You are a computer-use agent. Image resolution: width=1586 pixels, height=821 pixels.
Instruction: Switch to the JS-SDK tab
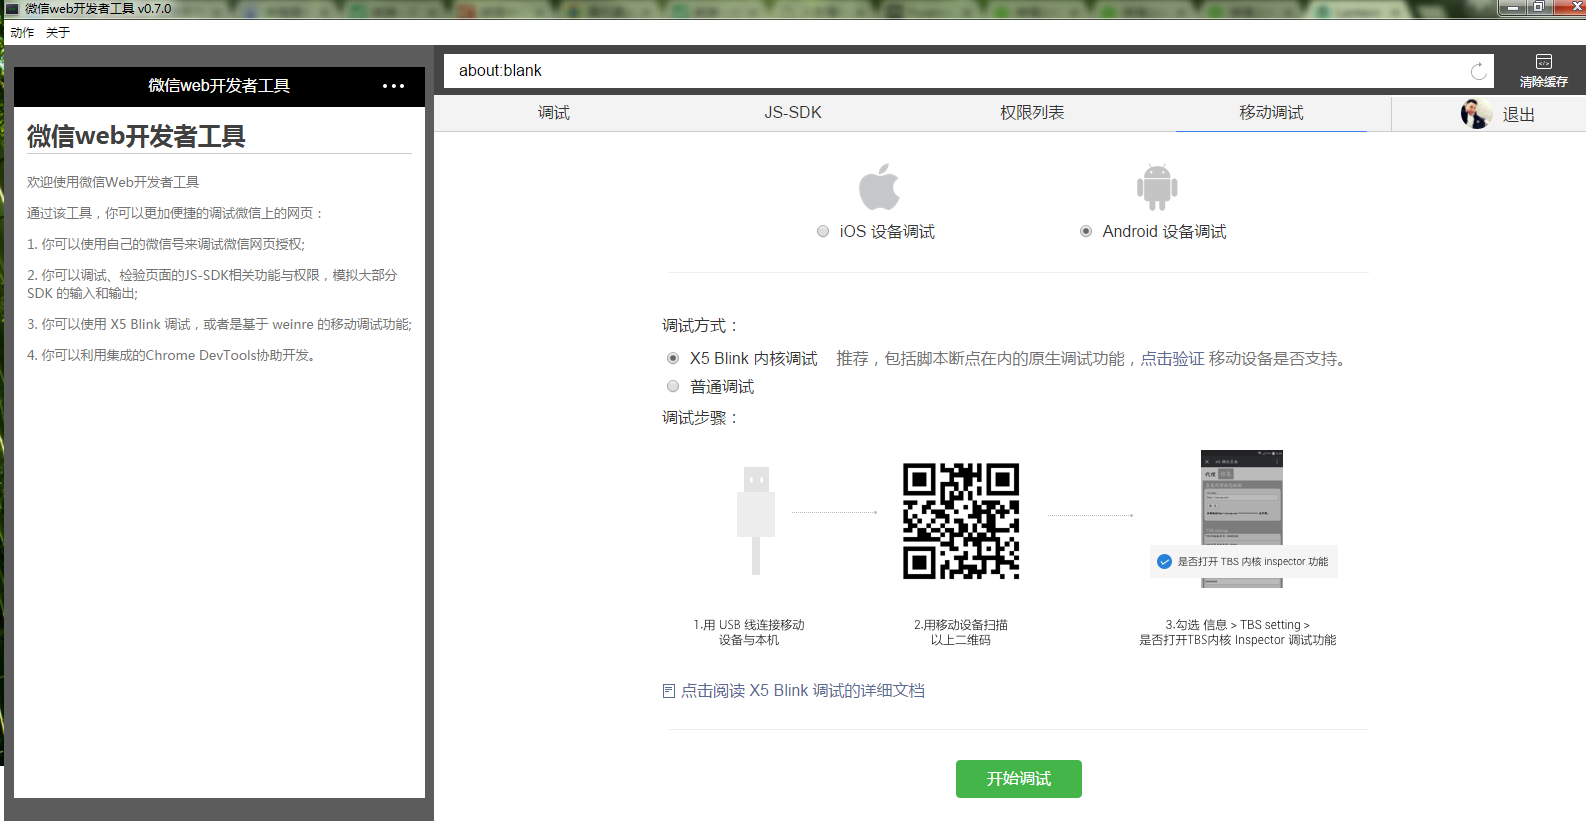point(793,113)
